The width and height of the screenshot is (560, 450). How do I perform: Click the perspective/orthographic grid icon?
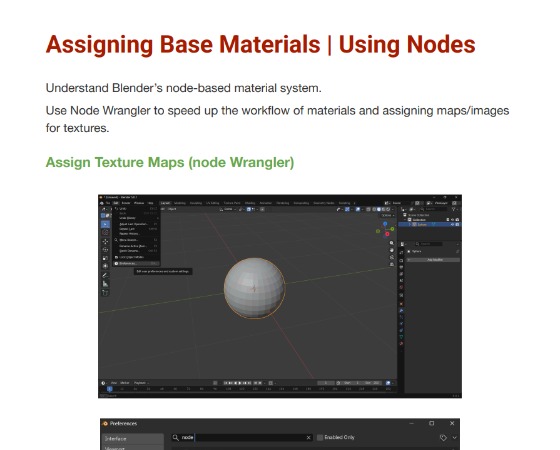(392, 264)
